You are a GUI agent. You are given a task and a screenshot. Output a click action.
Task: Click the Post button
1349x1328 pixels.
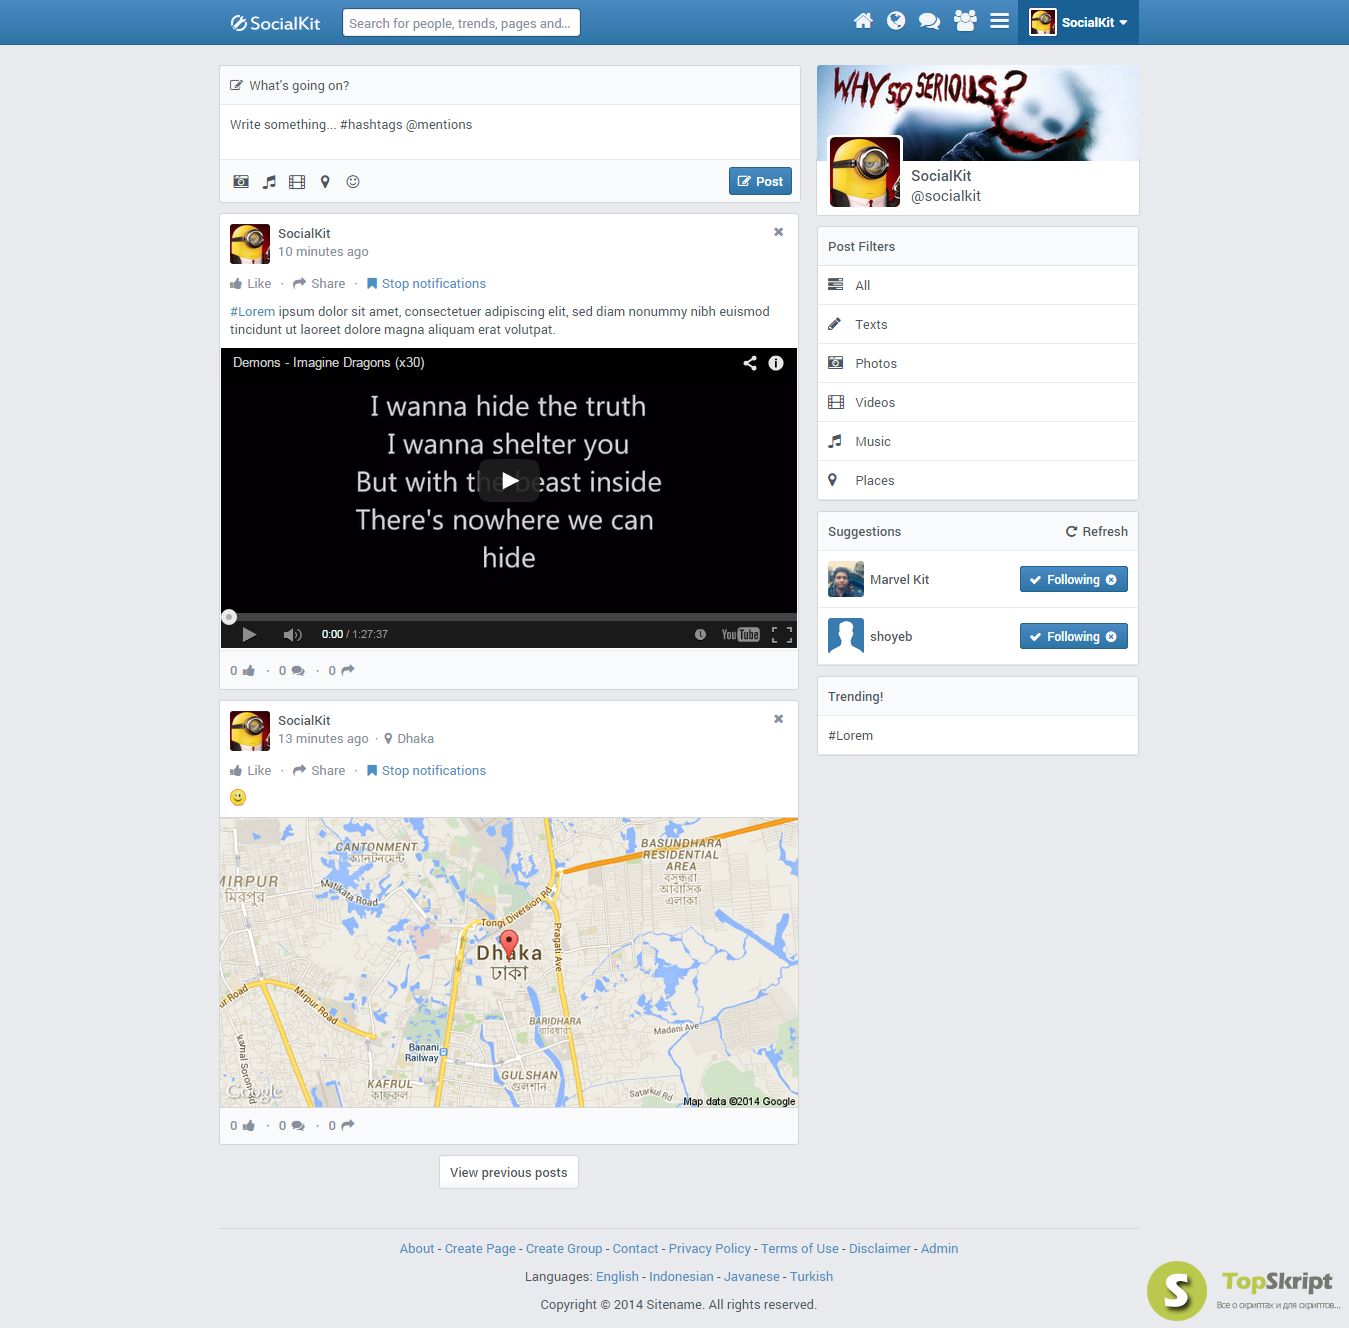coord(760,181)
